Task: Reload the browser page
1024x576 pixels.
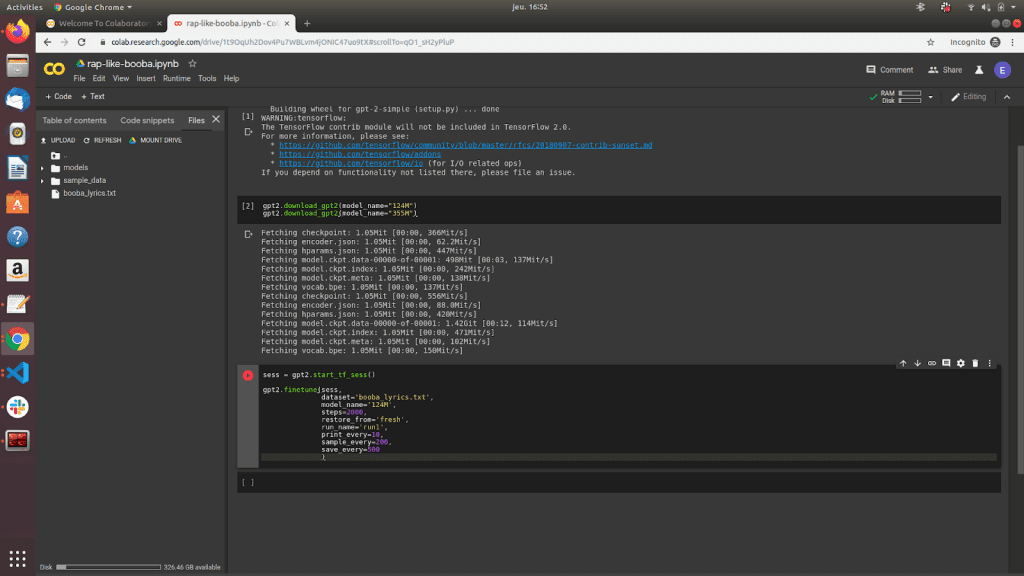Action: tap(82, 42)
